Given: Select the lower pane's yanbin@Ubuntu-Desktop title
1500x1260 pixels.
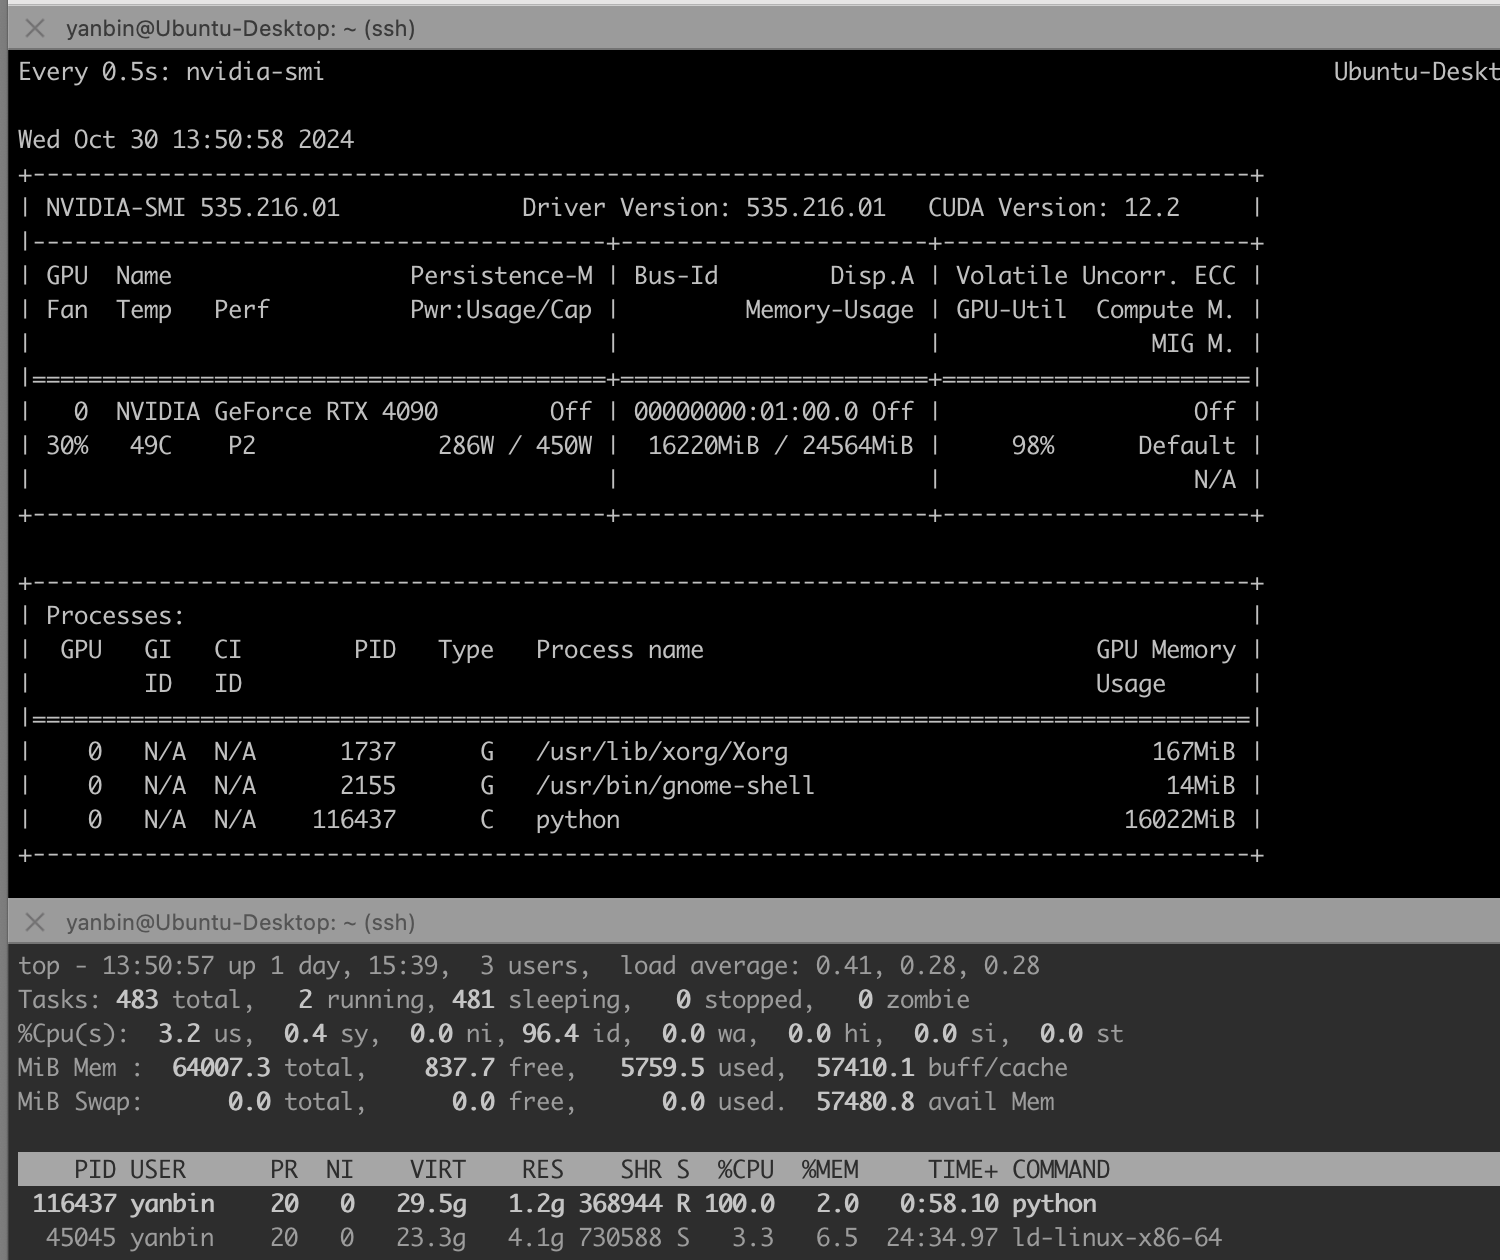Looking at the screenshot, I should (x=240, y=922).
